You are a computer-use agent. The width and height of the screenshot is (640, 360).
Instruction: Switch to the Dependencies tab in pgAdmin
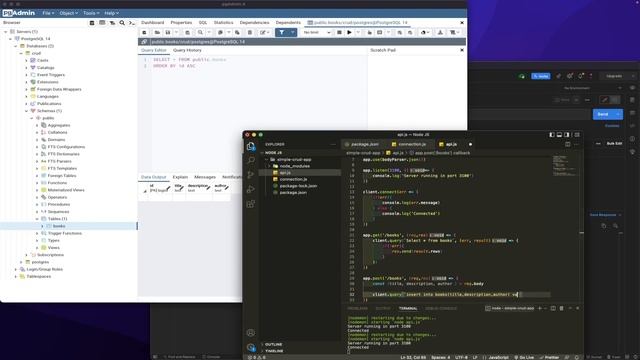point(254,22)
